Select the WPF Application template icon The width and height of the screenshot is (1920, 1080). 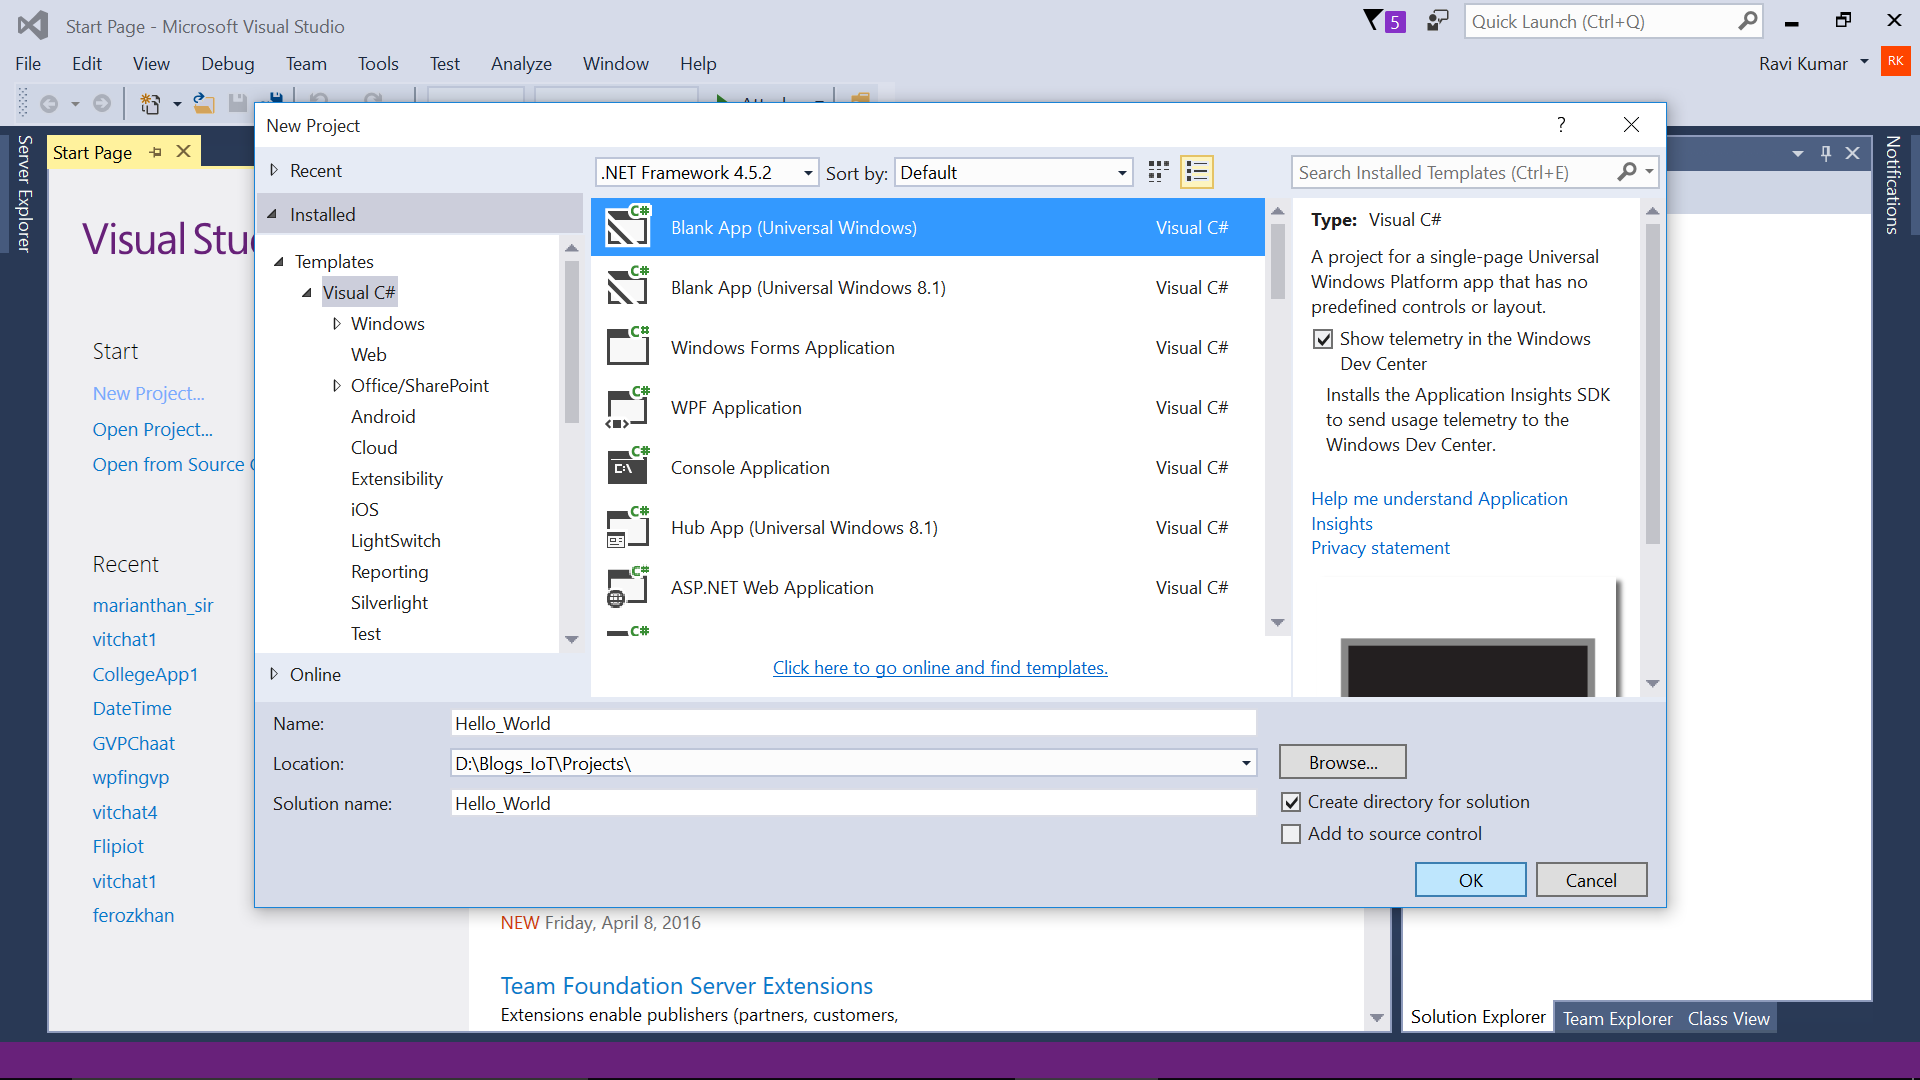coord(628,407)
